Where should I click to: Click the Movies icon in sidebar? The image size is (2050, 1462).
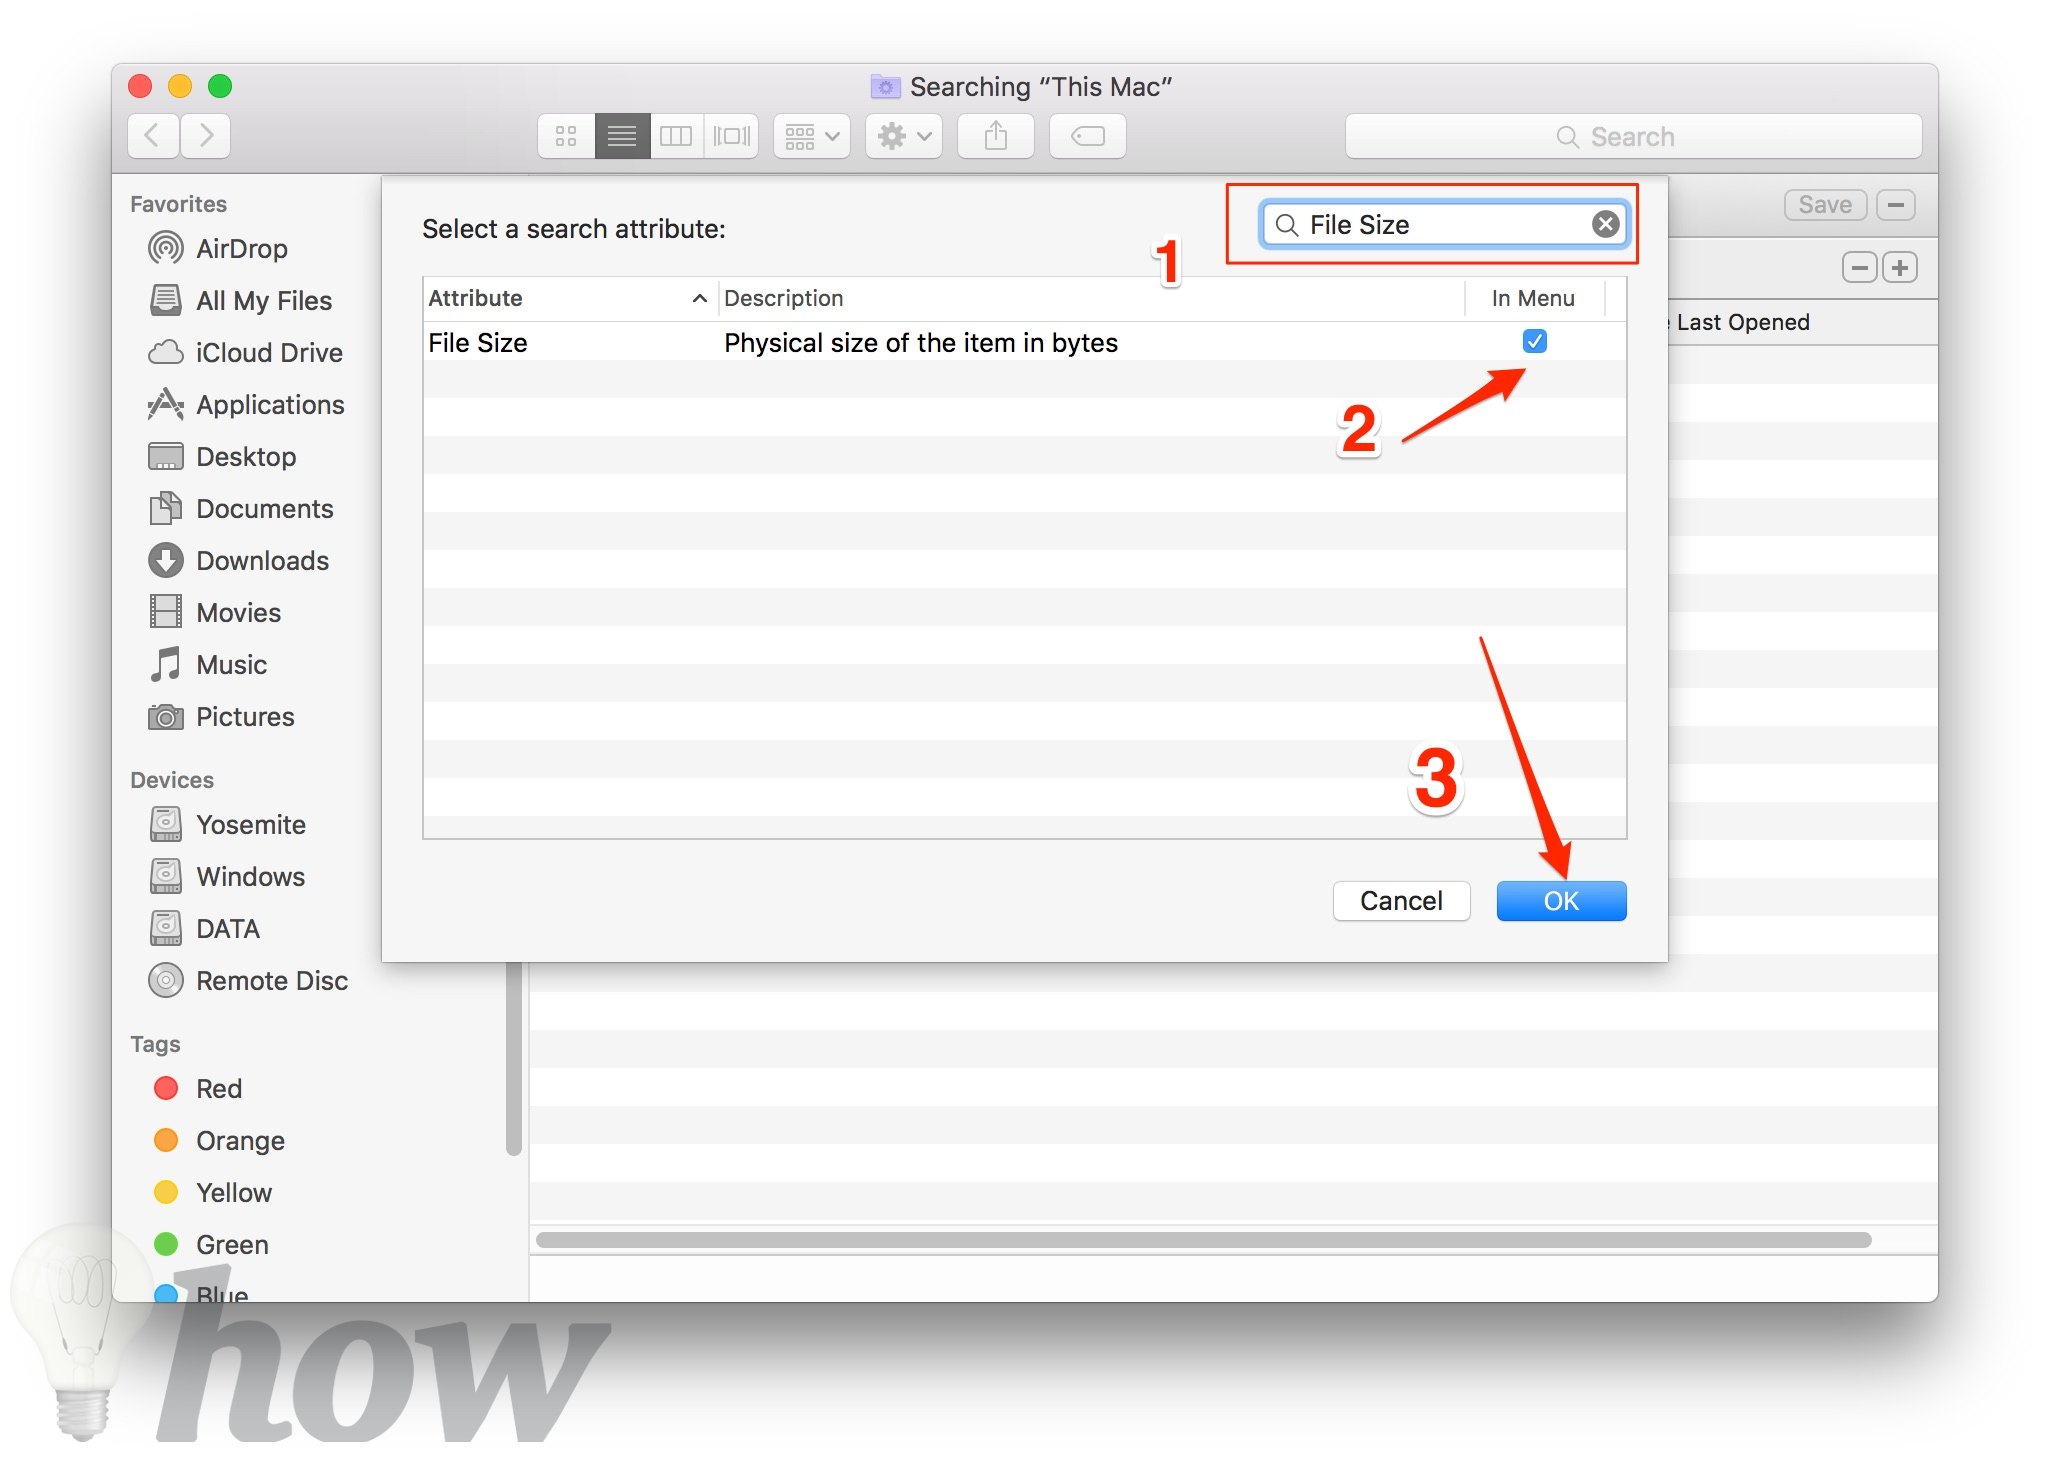coord(165,614)
